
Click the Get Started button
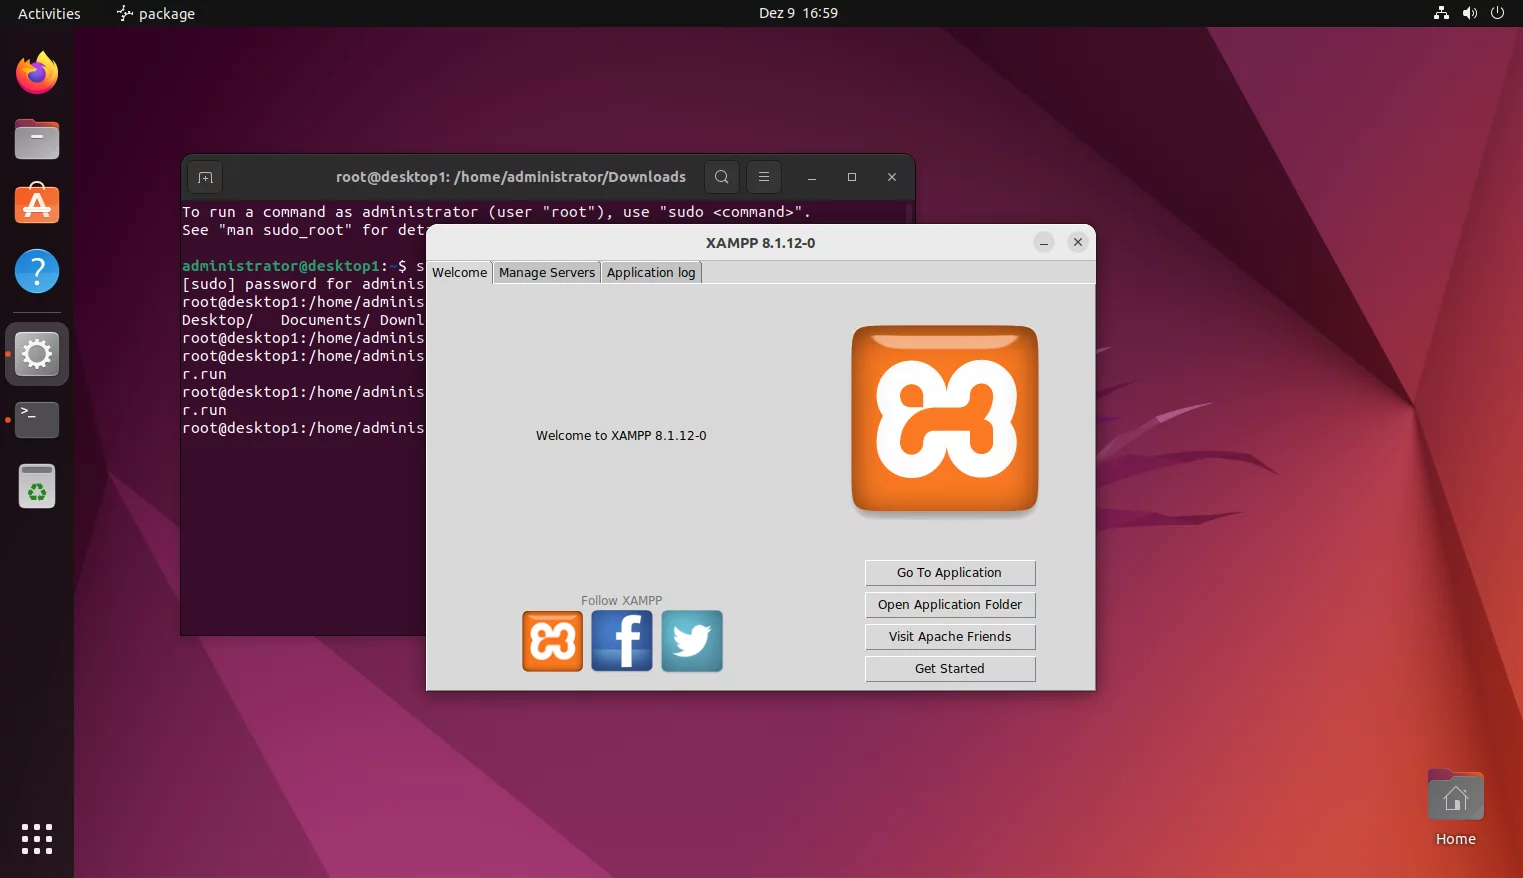tap(950, 669)
